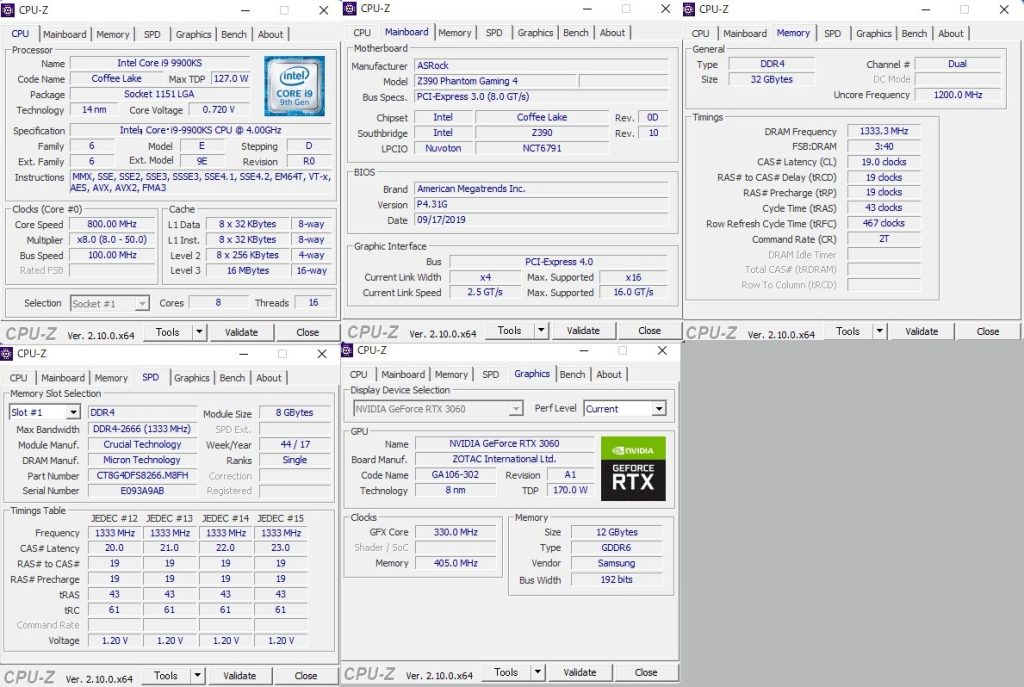The image size is (1024, 687).
Task: Click Core Speed value 800.00 MHz
Action: point(112,224)
